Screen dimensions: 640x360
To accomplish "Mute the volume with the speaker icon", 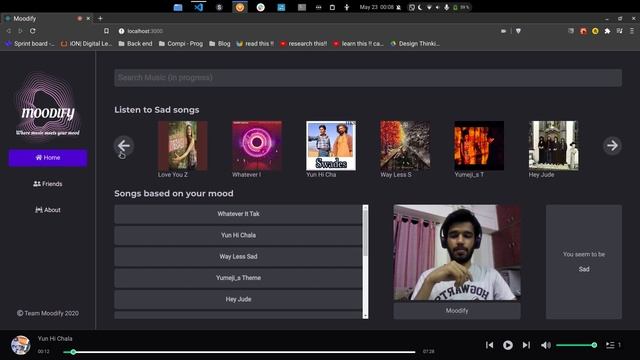I will (546, 345).
